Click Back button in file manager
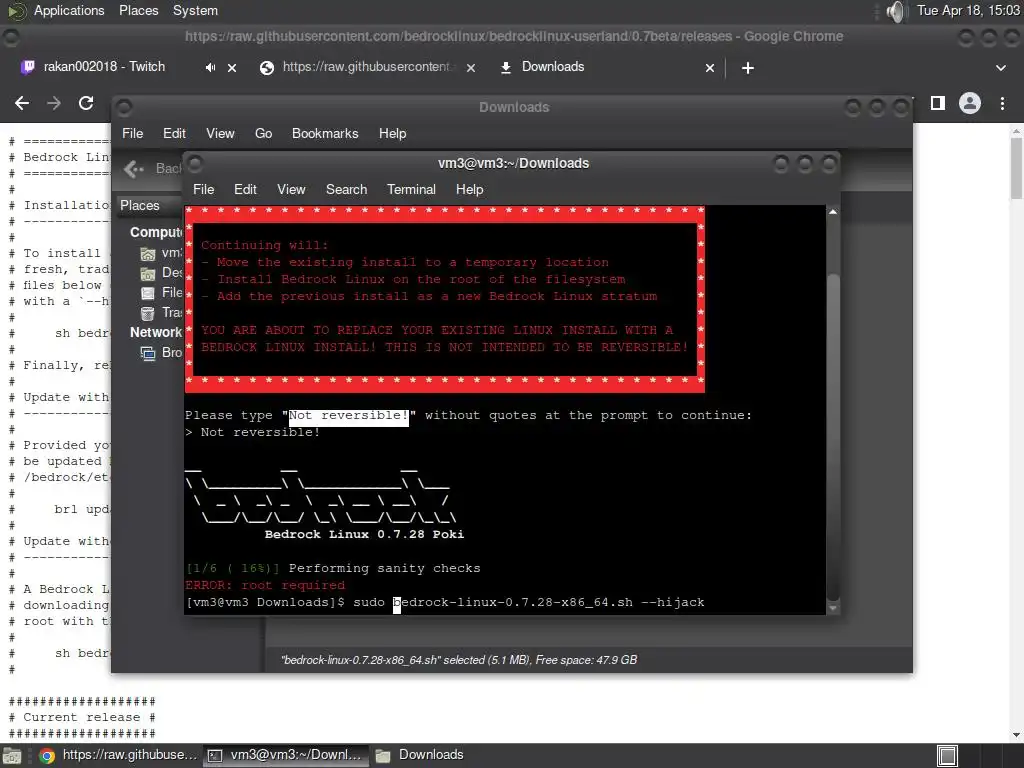The width and height of the screenshot is (1024, 768). tap(153, 169)
